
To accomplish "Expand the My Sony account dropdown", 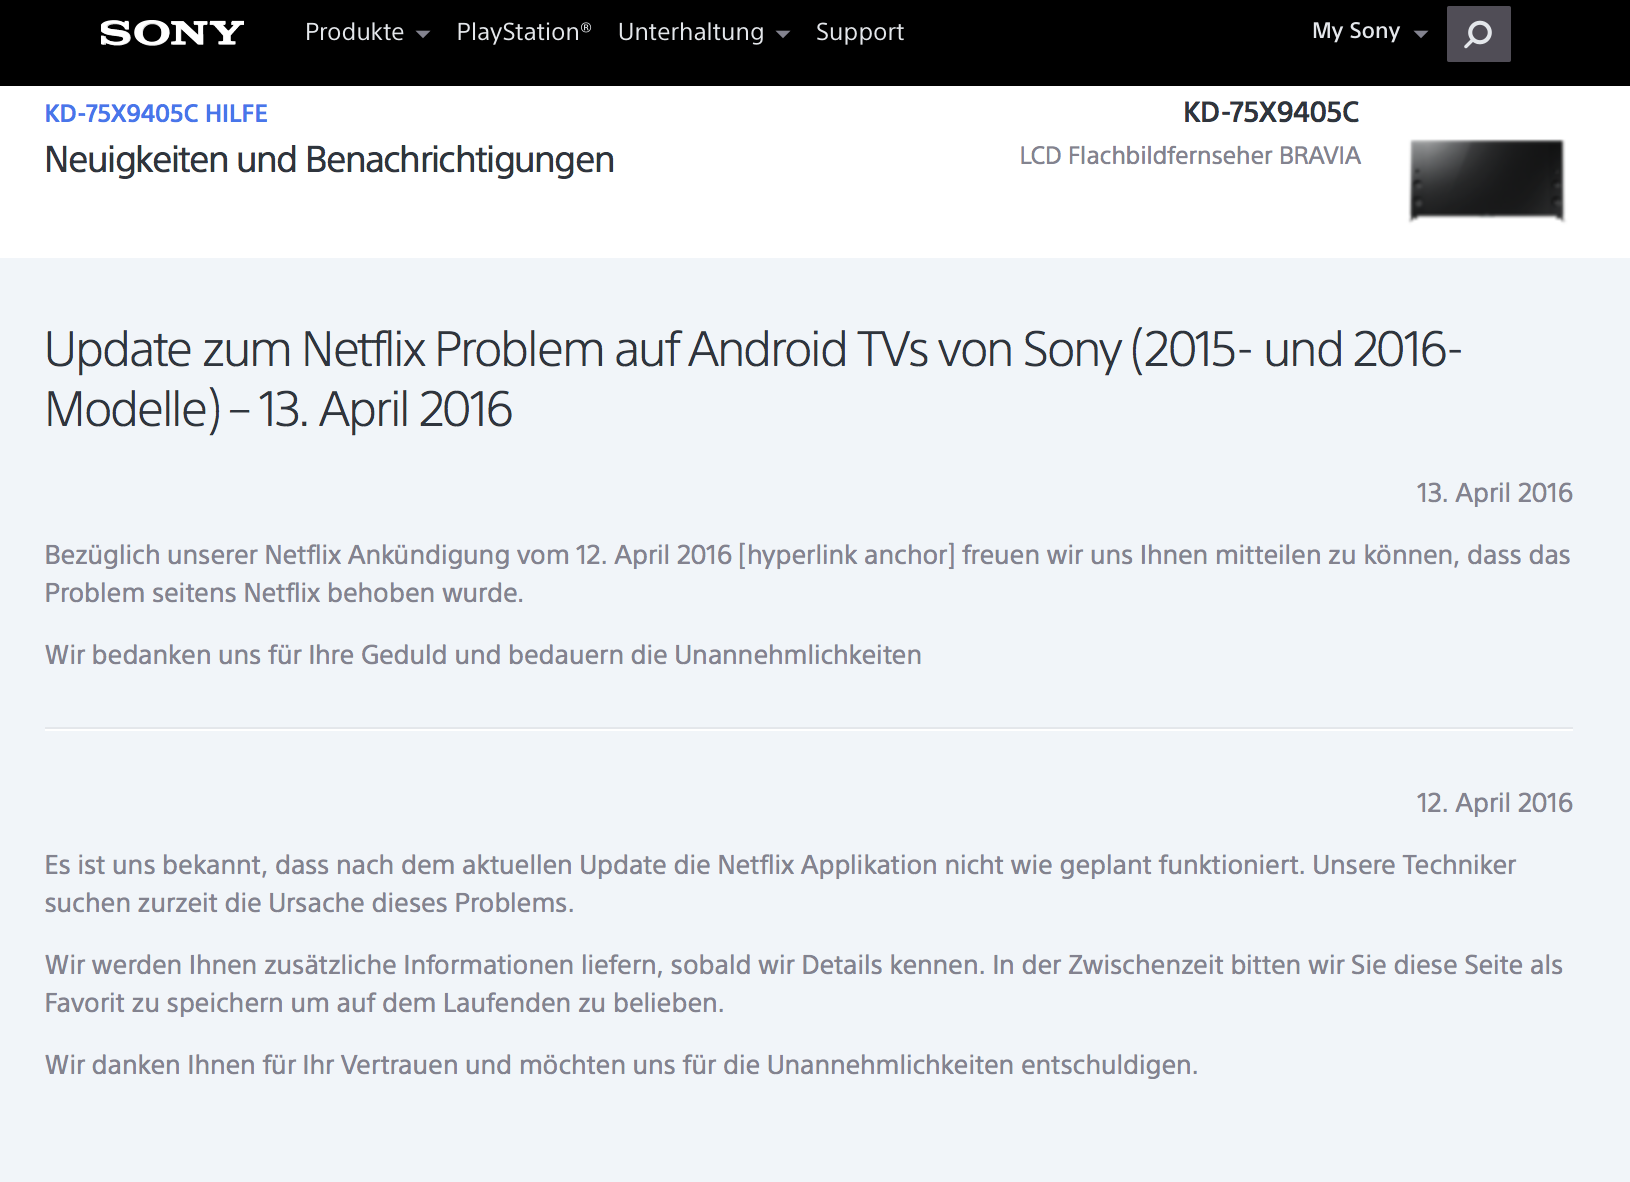I will 1370,32.
